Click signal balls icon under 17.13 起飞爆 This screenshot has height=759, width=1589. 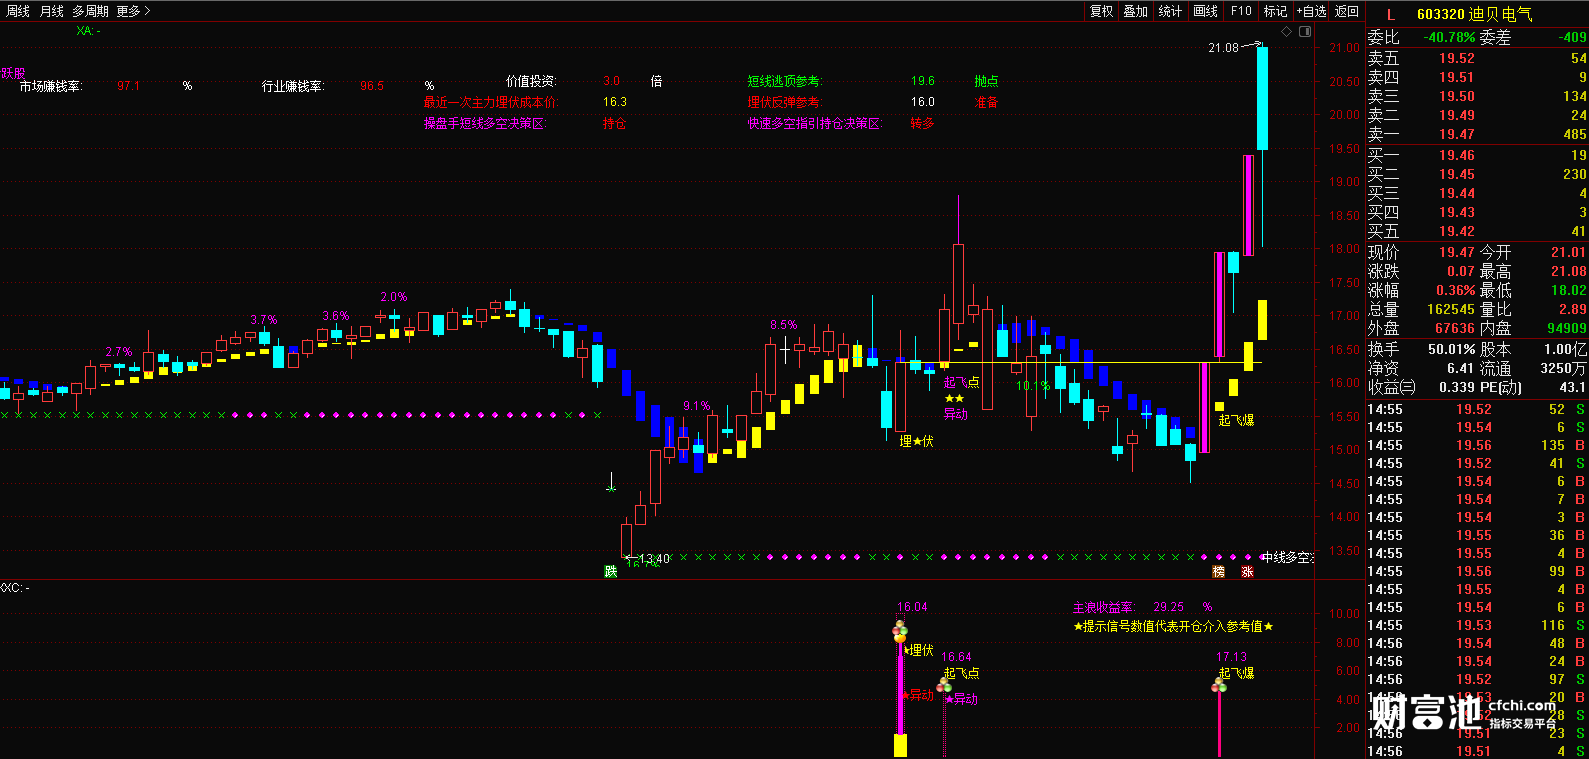(1219, 685)
